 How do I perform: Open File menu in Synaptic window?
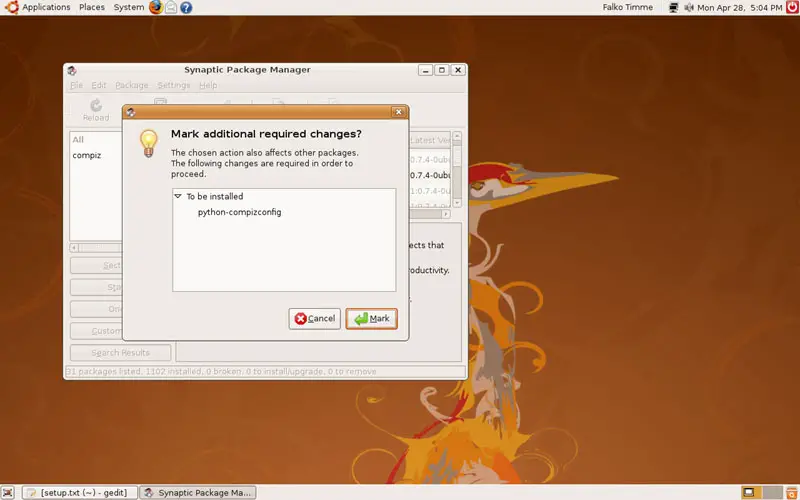click(76, 85)
